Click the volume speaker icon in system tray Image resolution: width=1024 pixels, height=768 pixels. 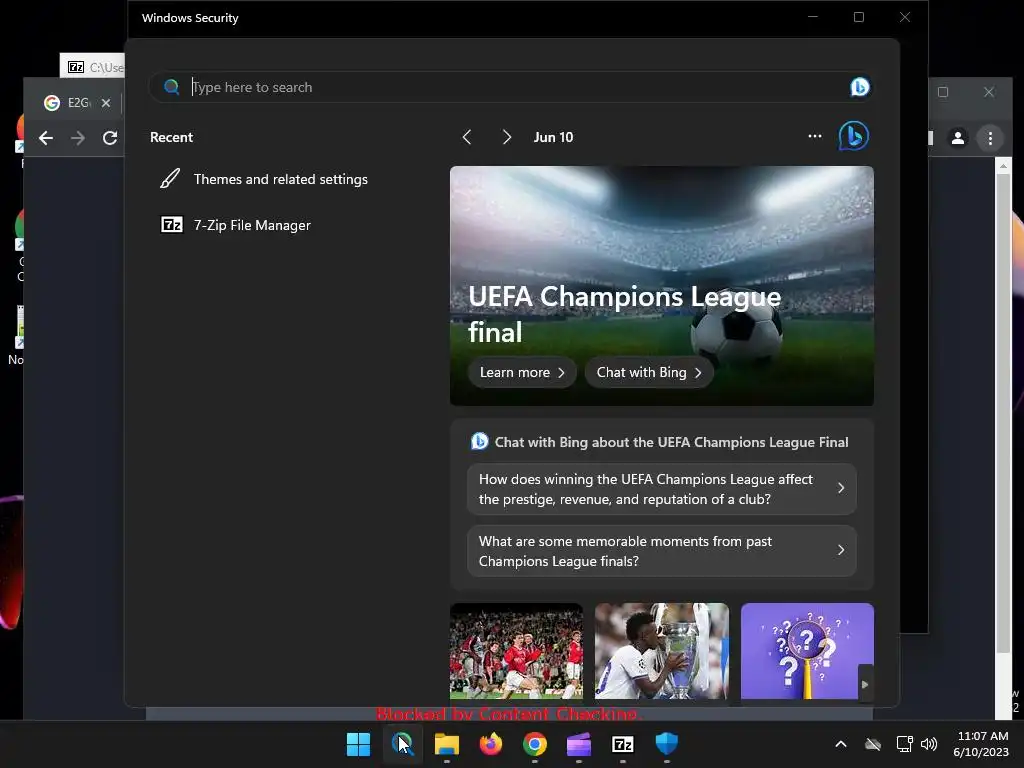(x=929, y=744)
